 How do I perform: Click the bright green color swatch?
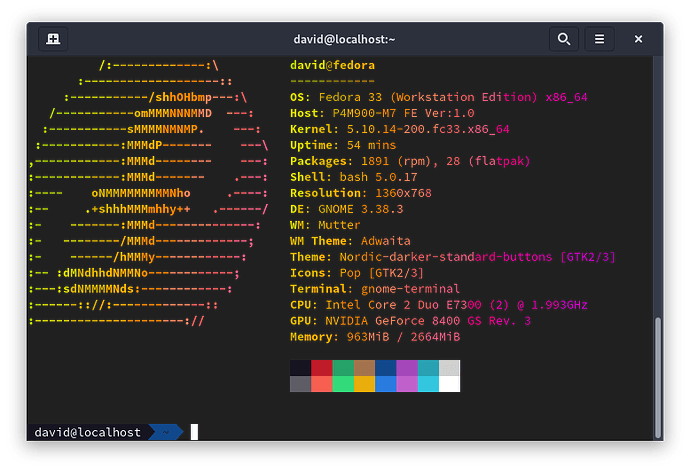(x=343, y=384)
